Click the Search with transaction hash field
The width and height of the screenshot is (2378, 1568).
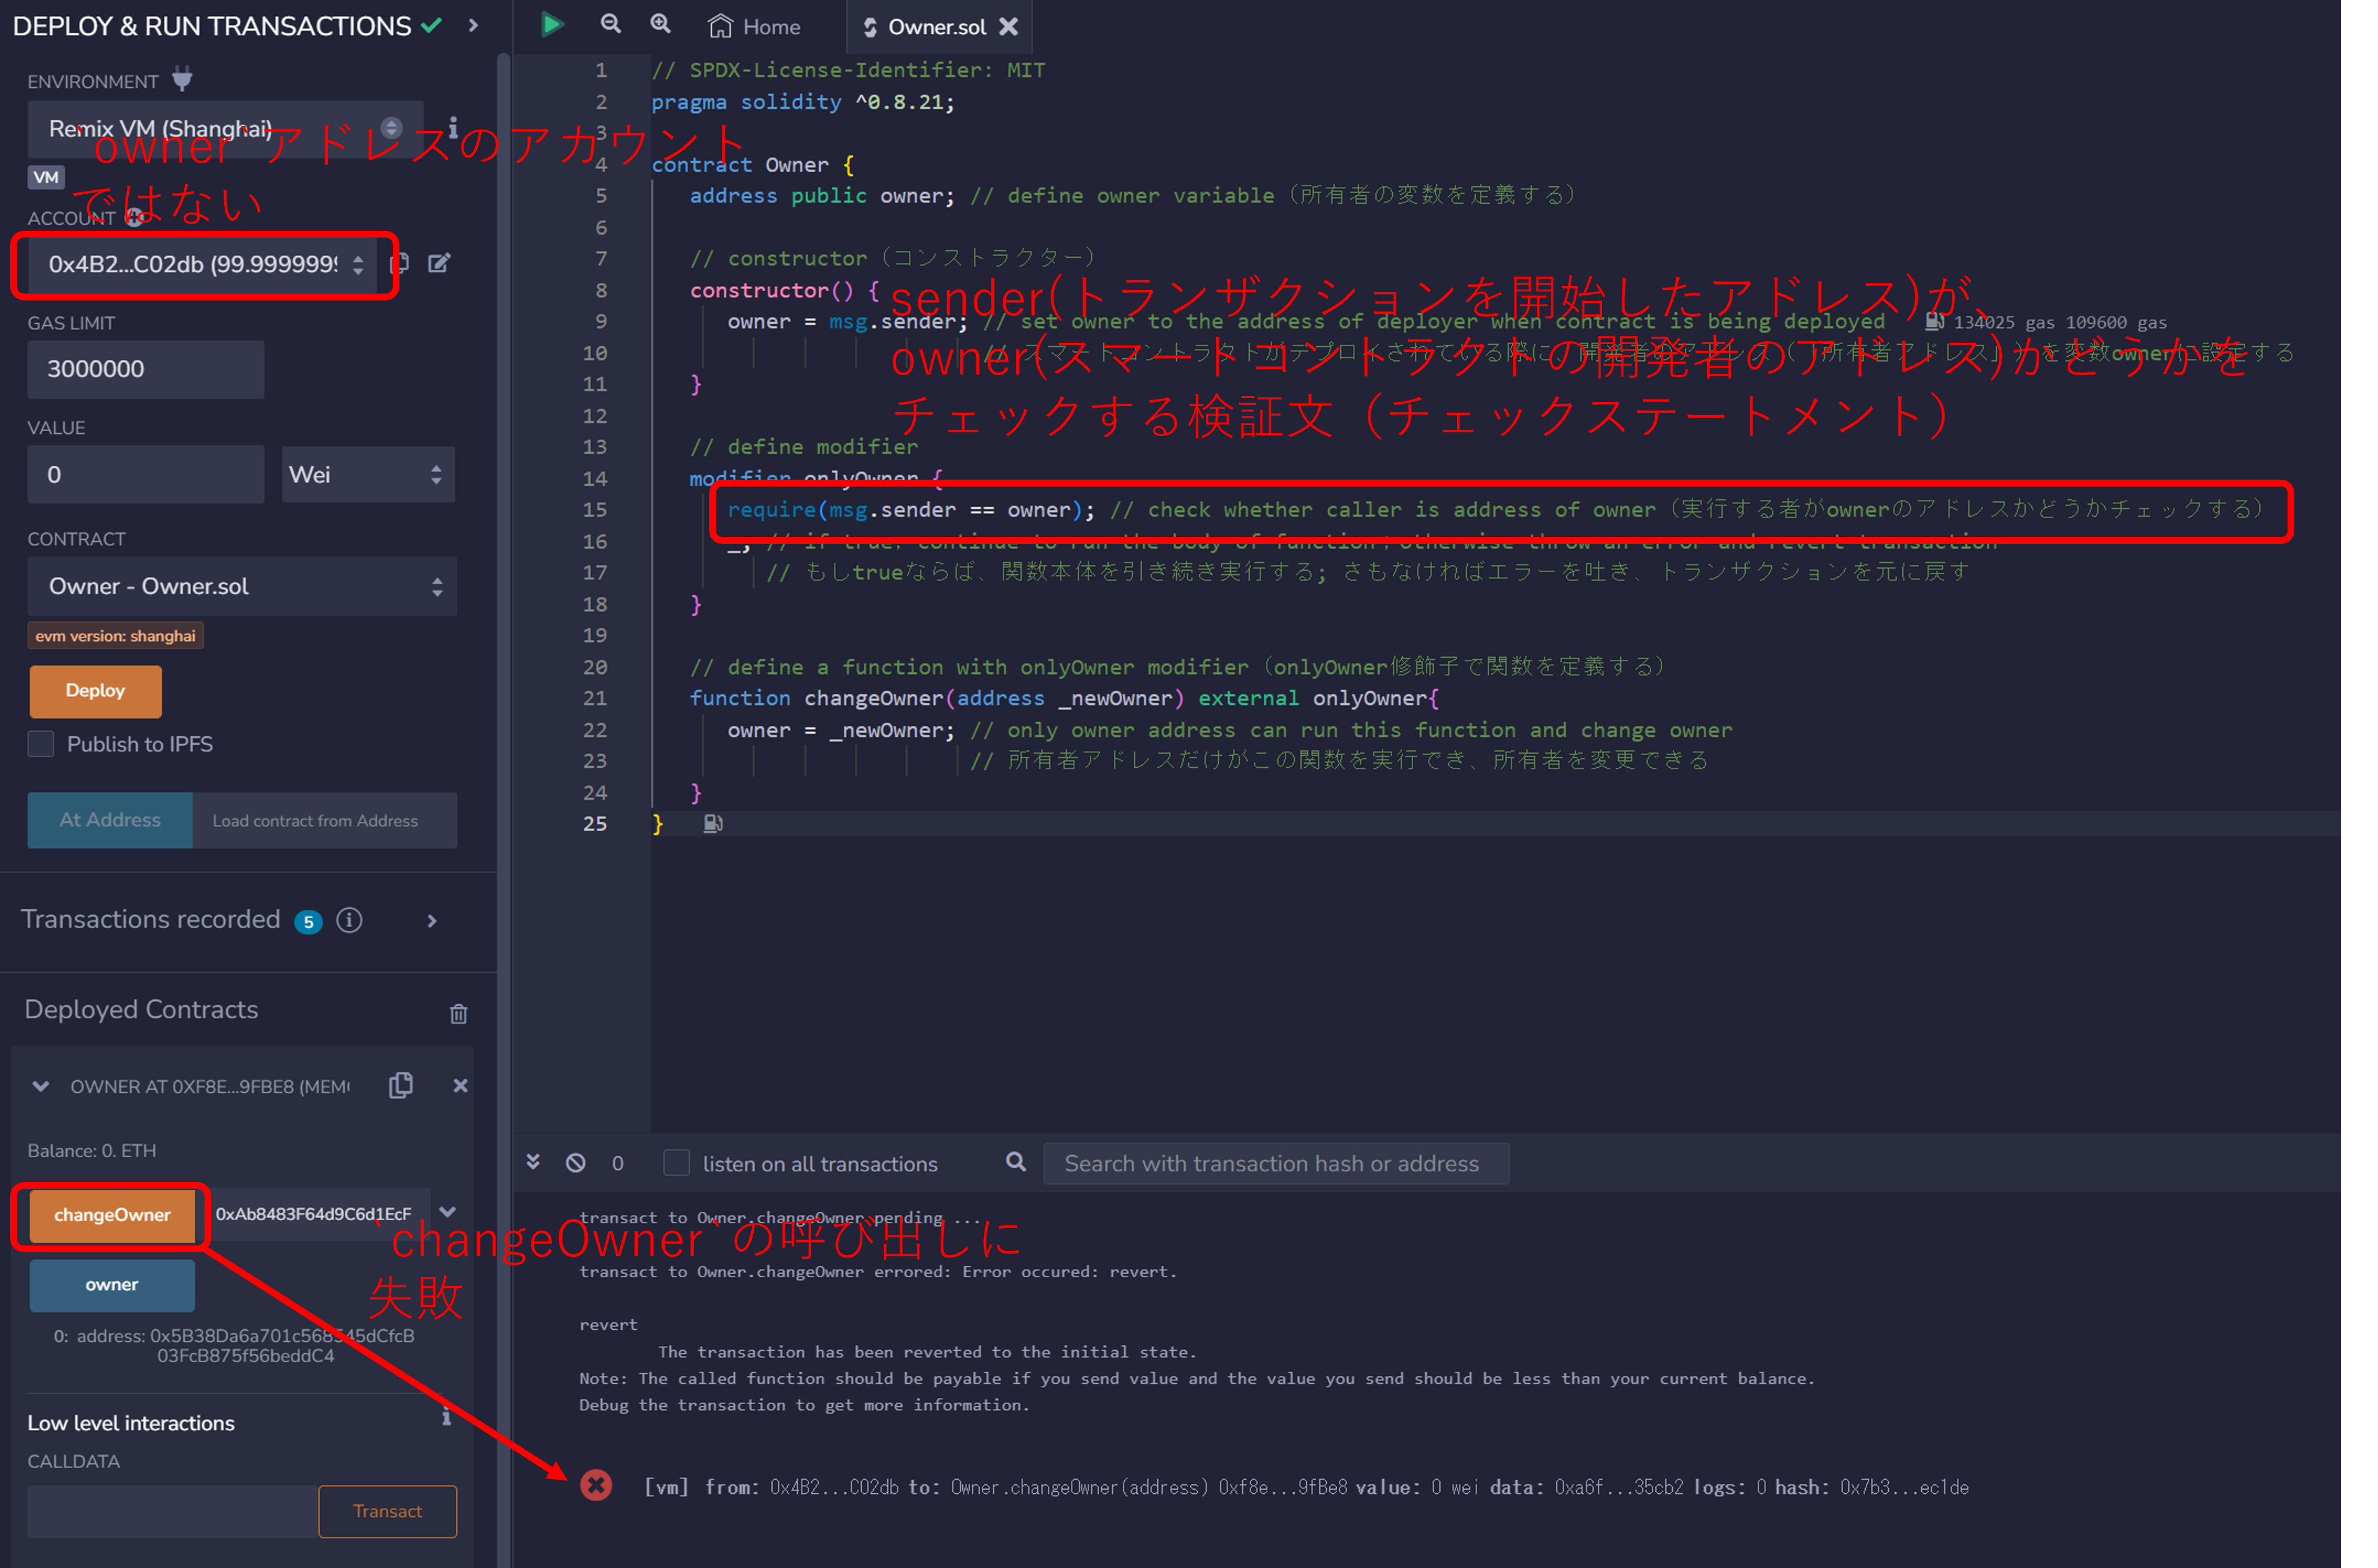(1276, 1164)
